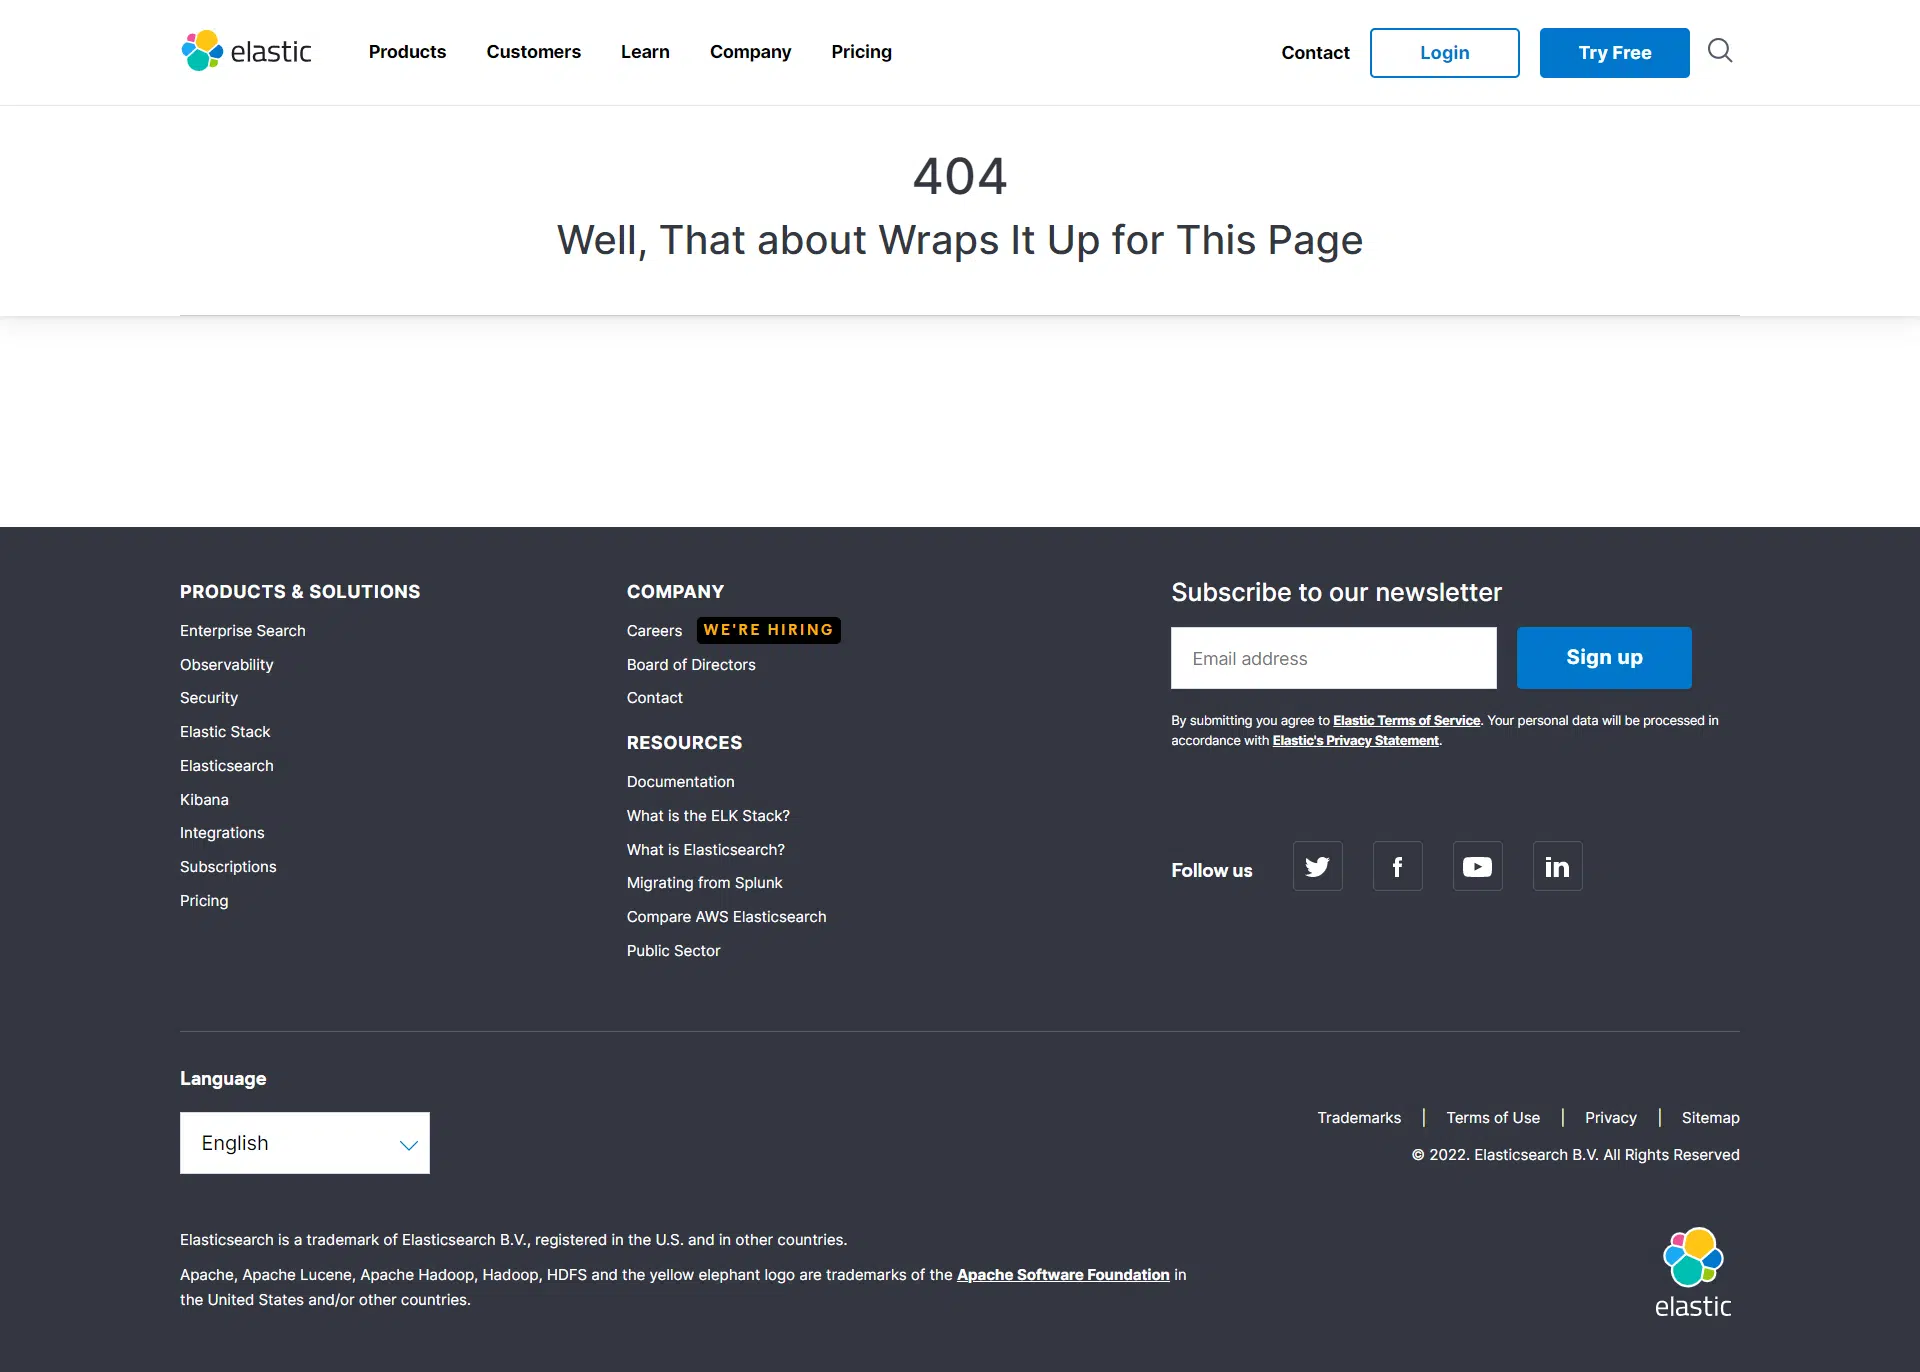The height and width of the screenshot is (1372, 1920).
Task: Open What is Elasticsearch link
Action: pyautogui.click(x=706, y=850)
